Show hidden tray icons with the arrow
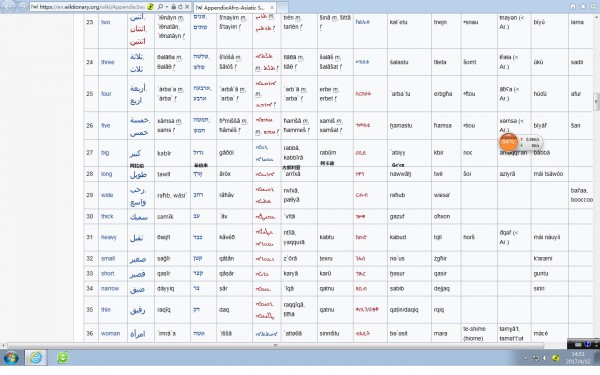Image resolution: width=600 pixels, height=375 pixels. click(x=525, y=358)
